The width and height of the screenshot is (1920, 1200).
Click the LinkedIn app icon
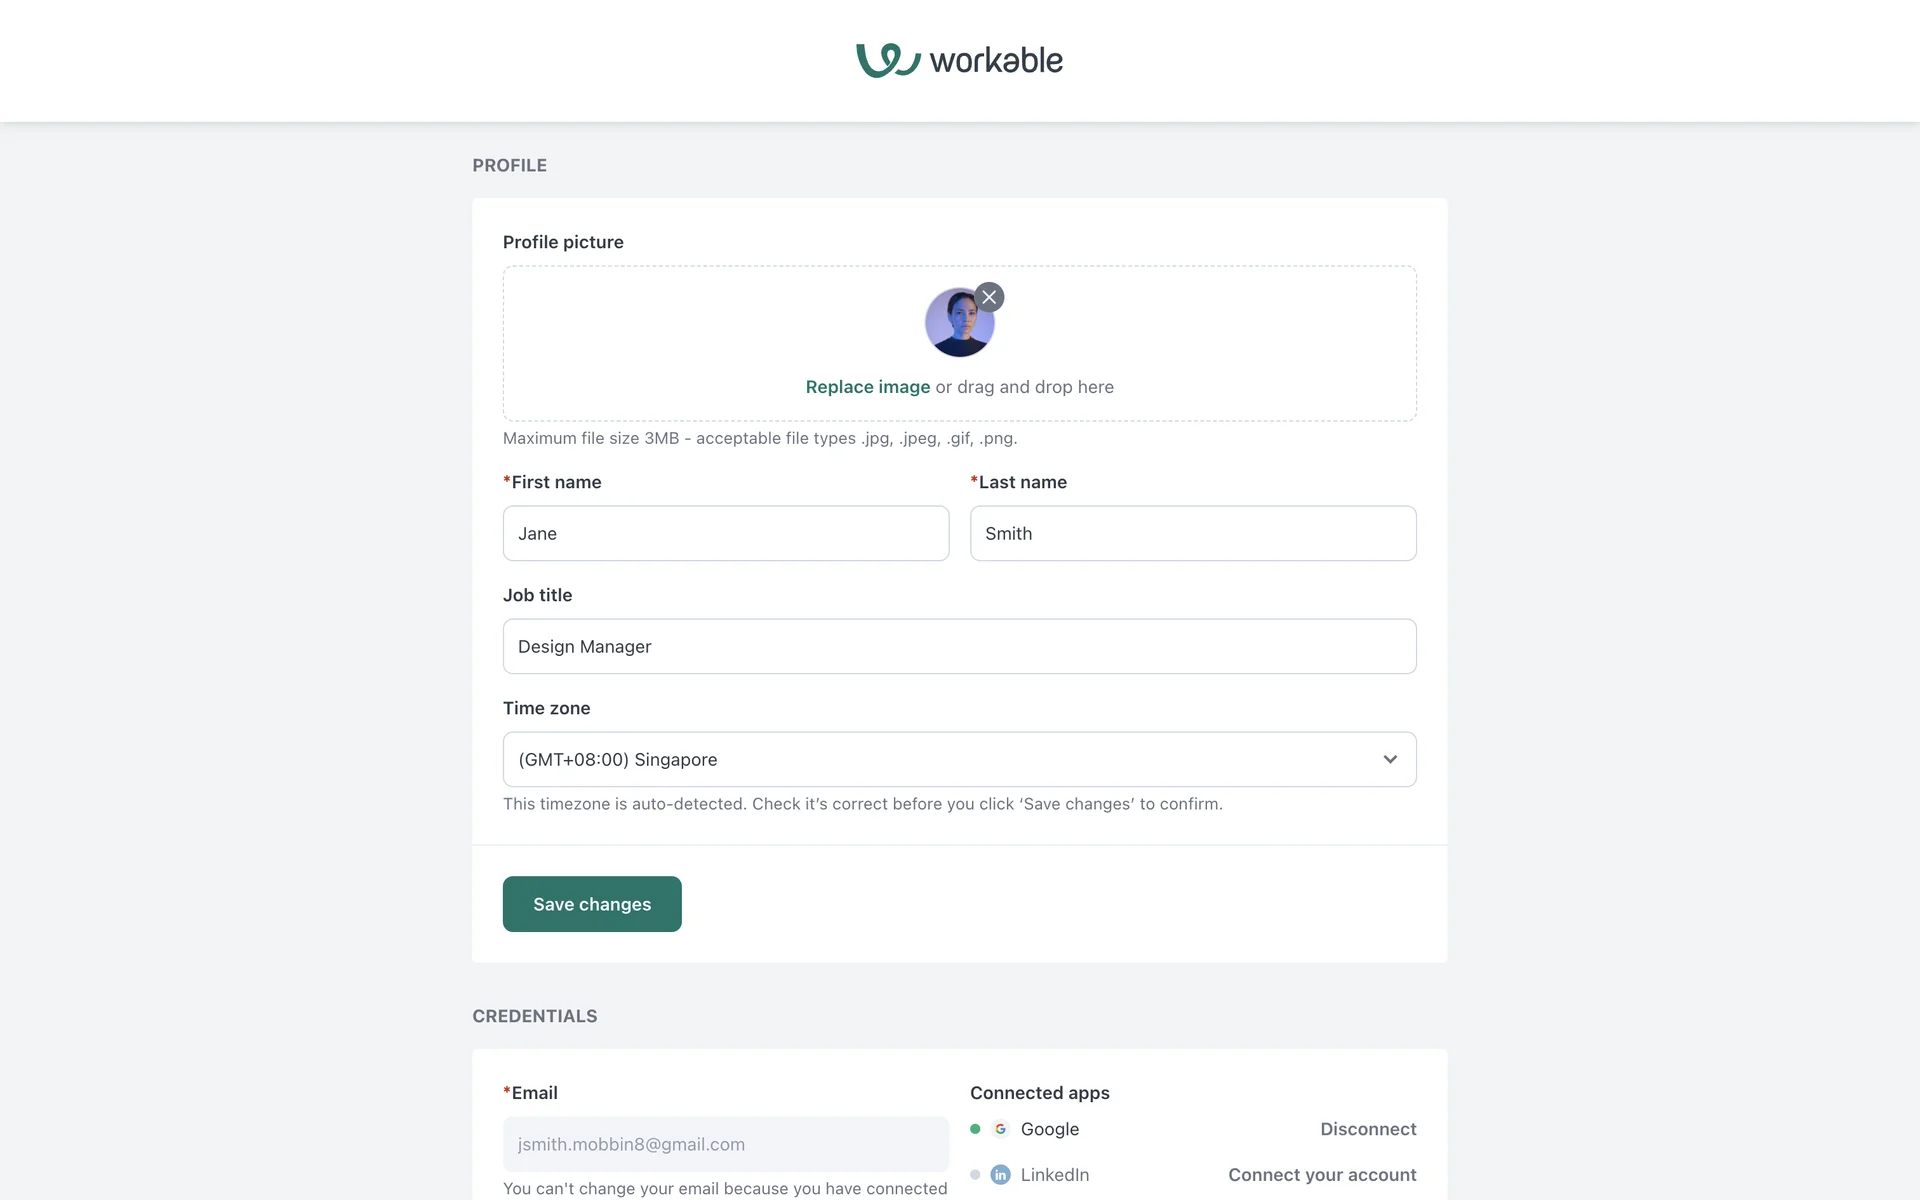pyautogui.click(x=1000, y=1175)
